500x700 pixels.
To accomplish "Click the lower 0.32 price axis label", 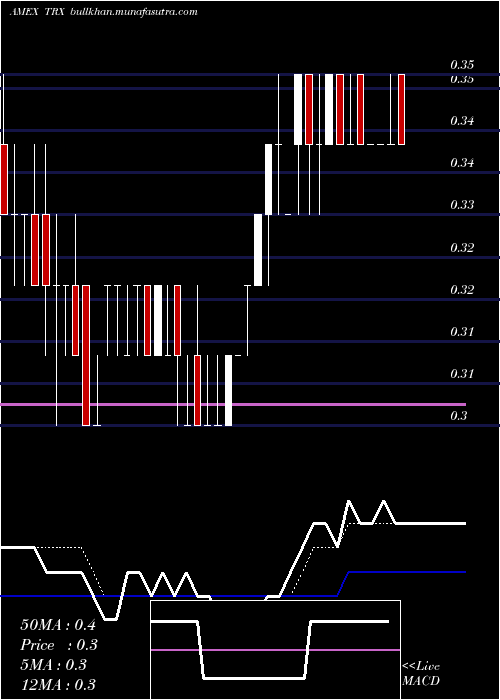I will click(x=462, y=289).
